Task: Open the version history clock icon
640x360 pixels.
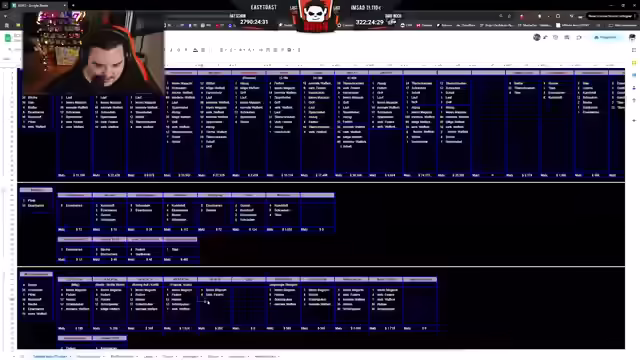Action: [556, 38]
